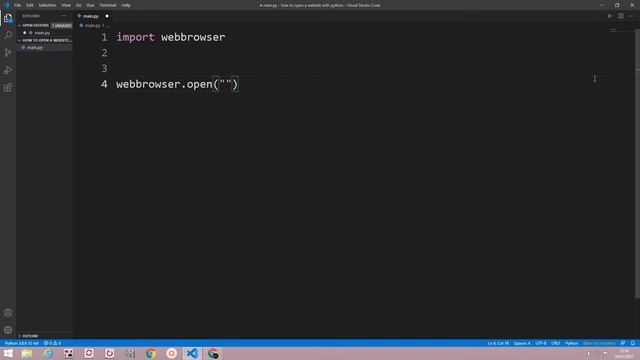The width and height of the screenshot is (640, 360).
Task: Open the Run and Debug view
Action: click(x=8, y=70)
